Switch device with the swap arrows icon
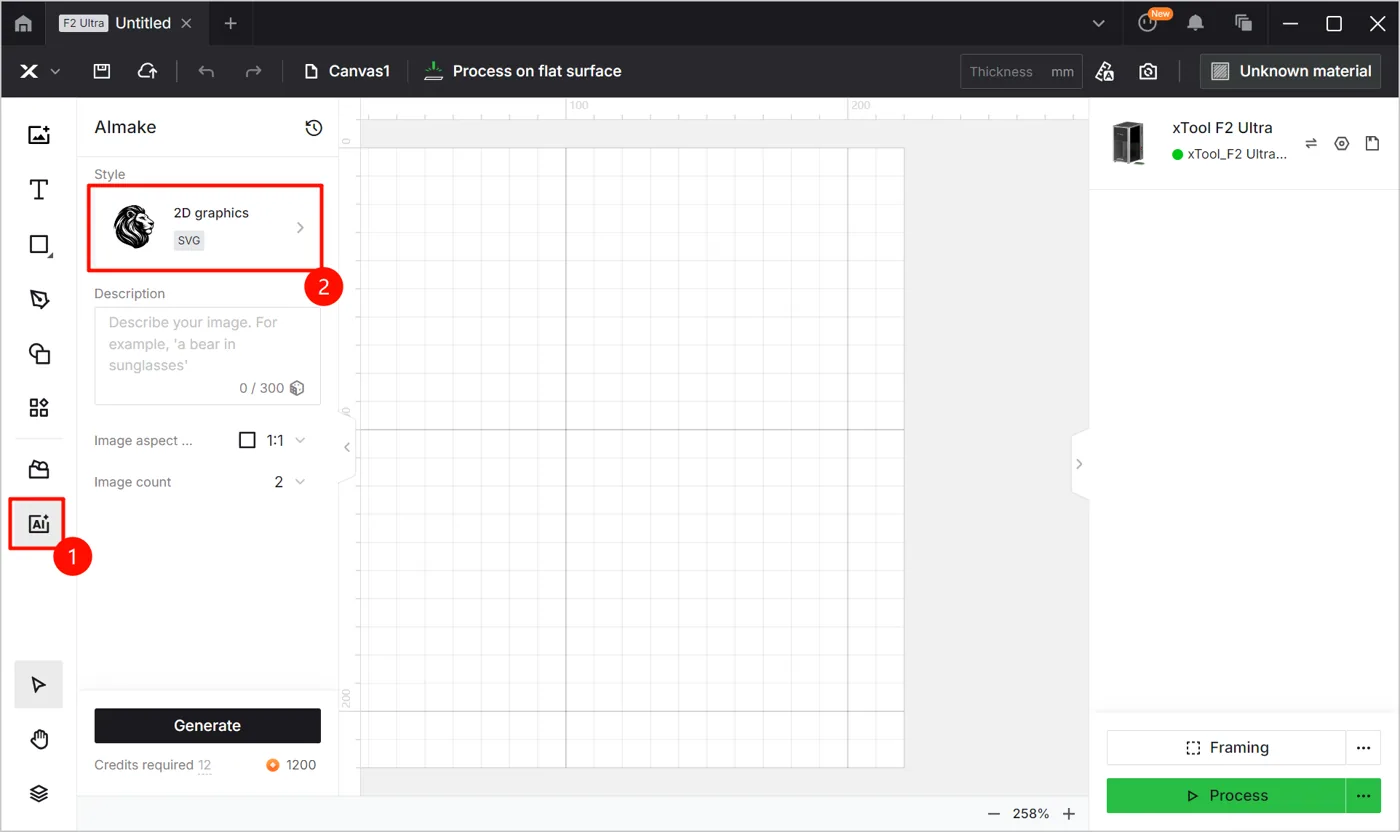Screen dimensions: 1400x832 (x=1311, y=144)
